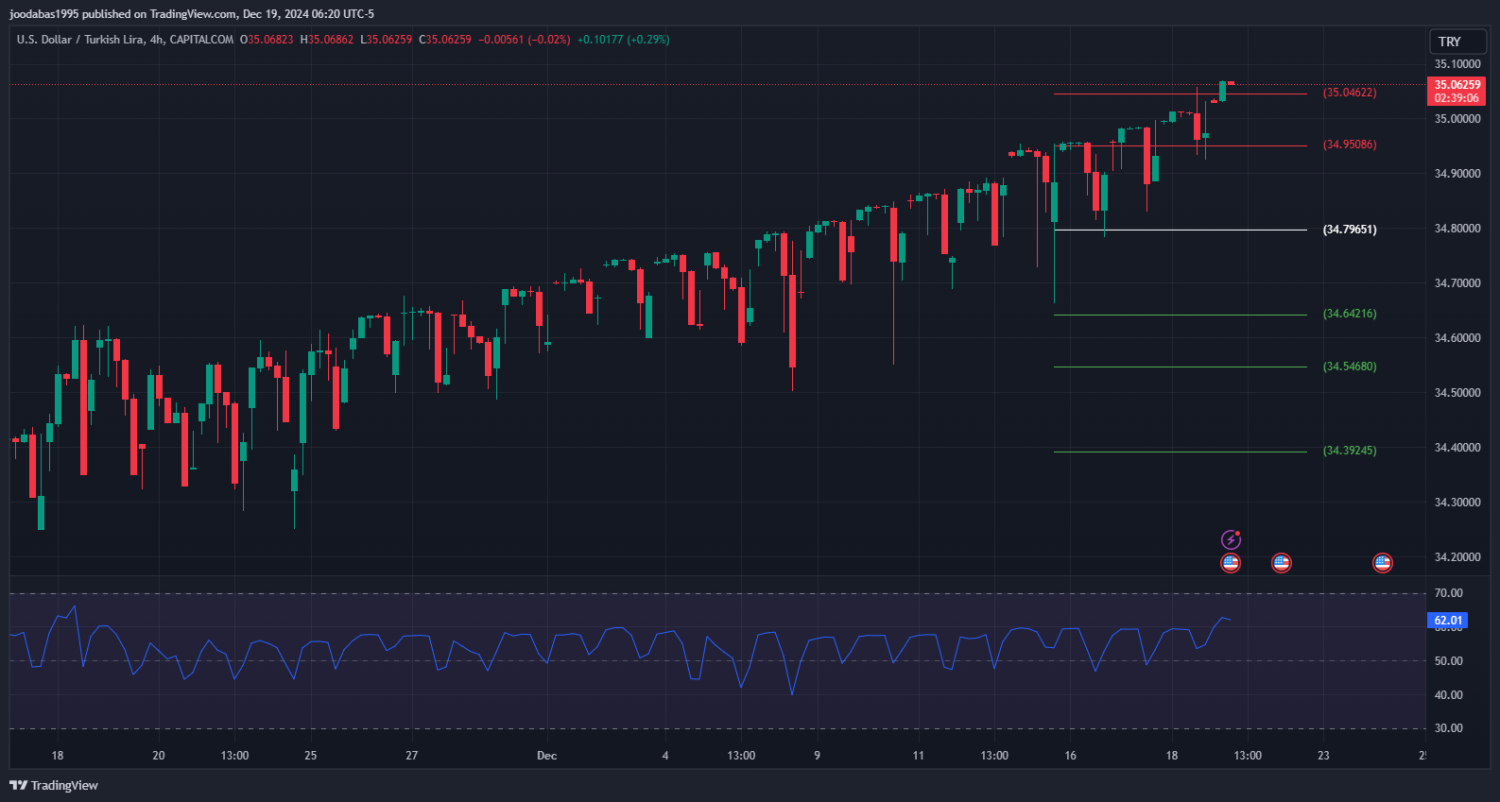The width and height of the screenshot is (1500, 802).
Task: Select the red 35.04622 level label
Action: pos(1350,93)
